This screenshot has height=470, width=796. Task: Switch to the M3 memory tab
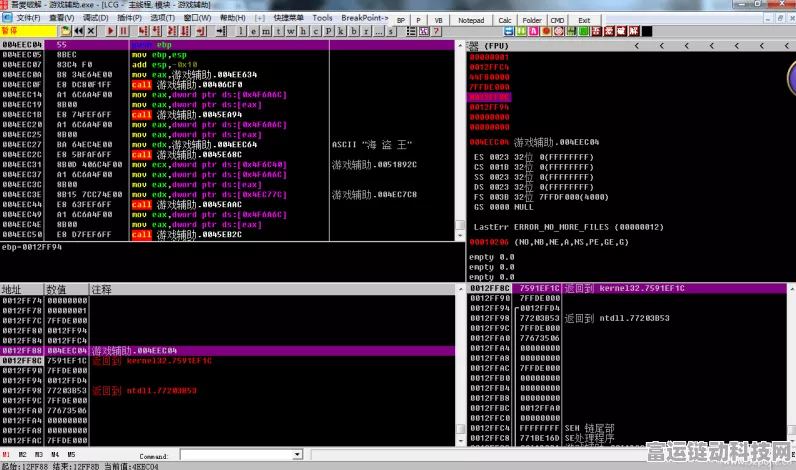pos(39,454)
